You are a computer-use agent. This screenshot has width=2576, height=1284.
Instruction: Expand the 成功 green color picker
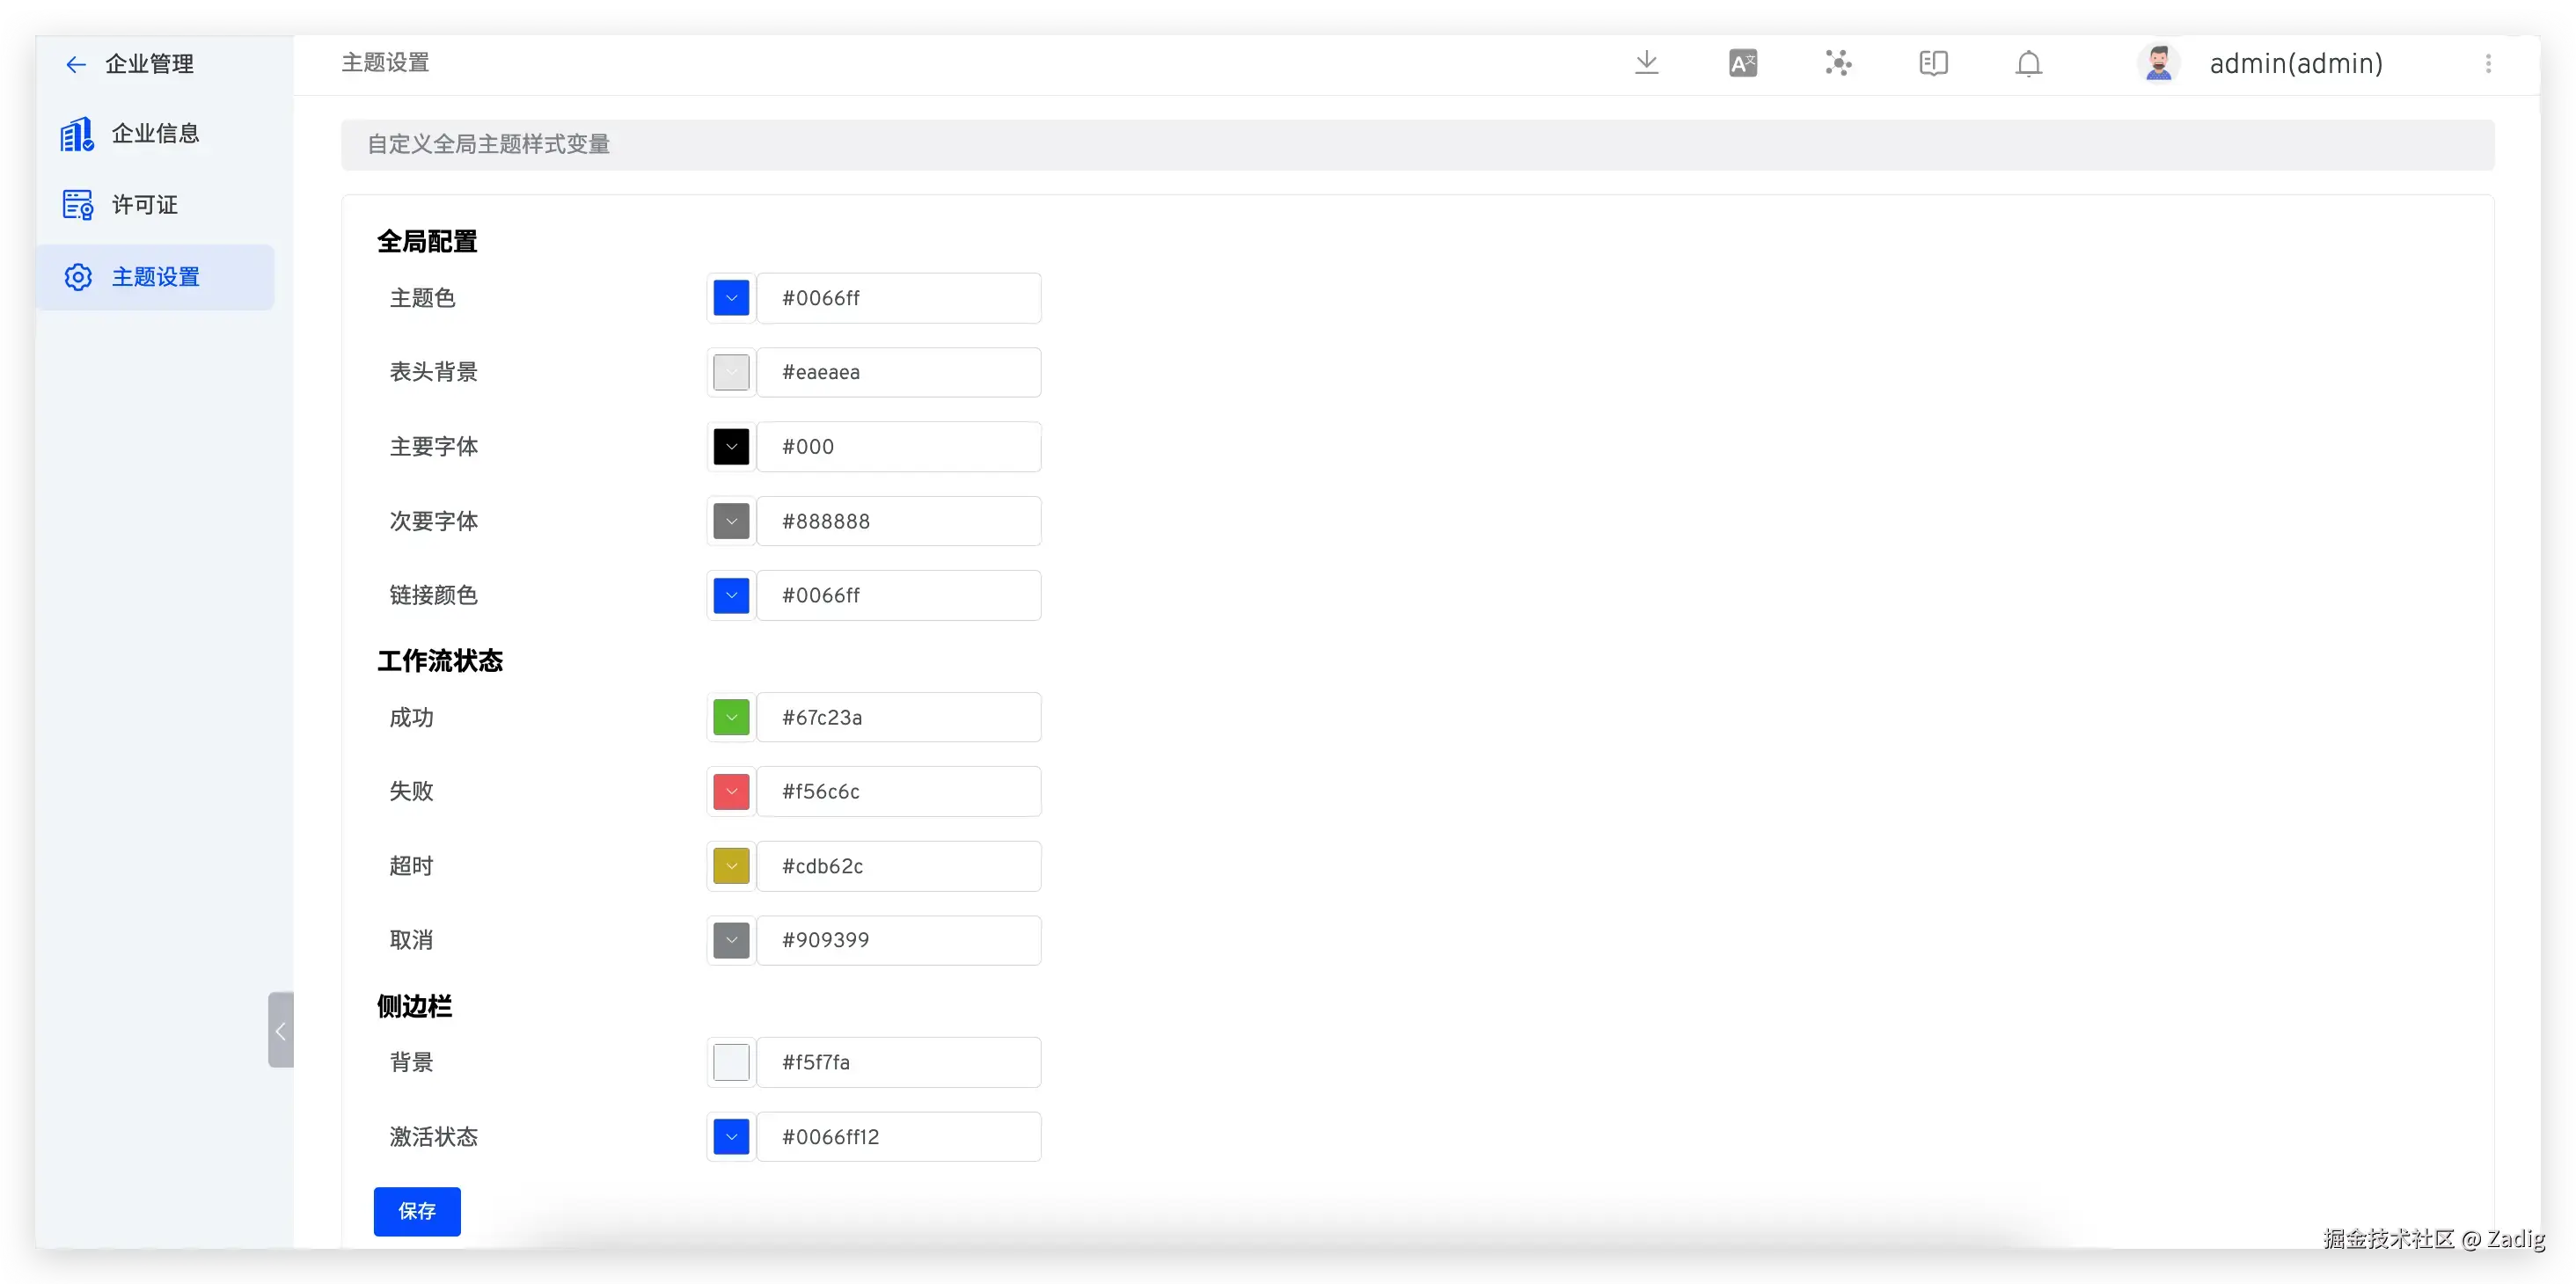pyautogui.click(x=731, y=717)
